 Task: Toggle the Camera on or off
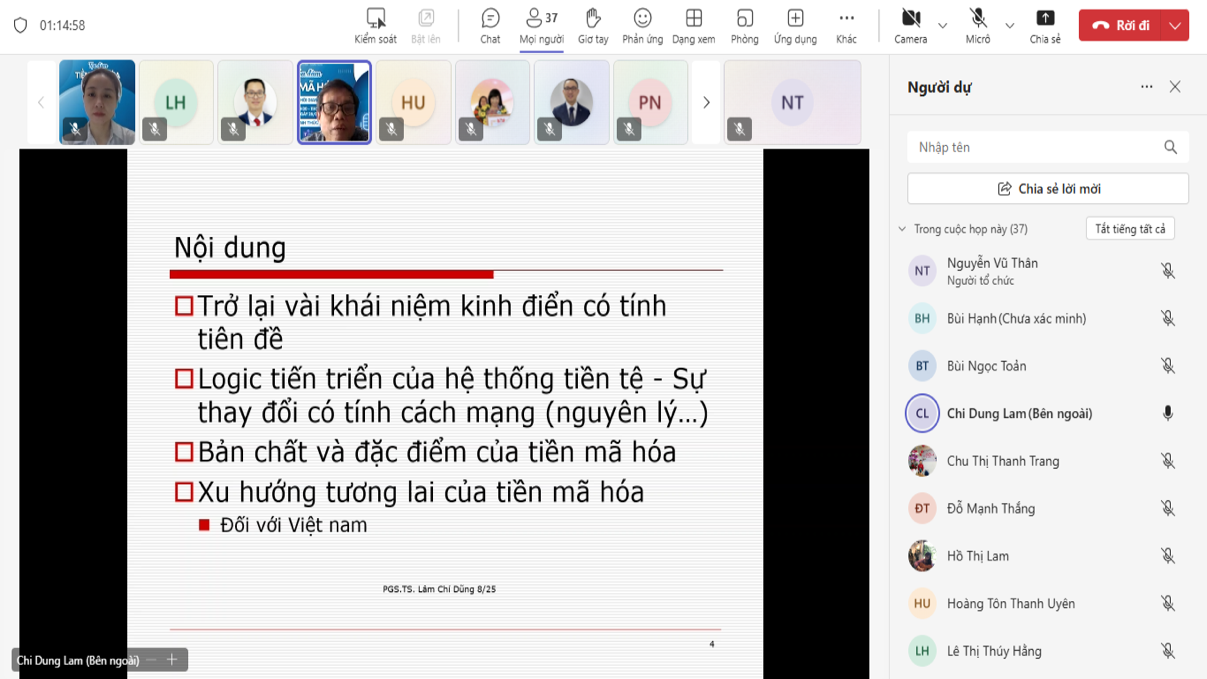tap(911, 25)
